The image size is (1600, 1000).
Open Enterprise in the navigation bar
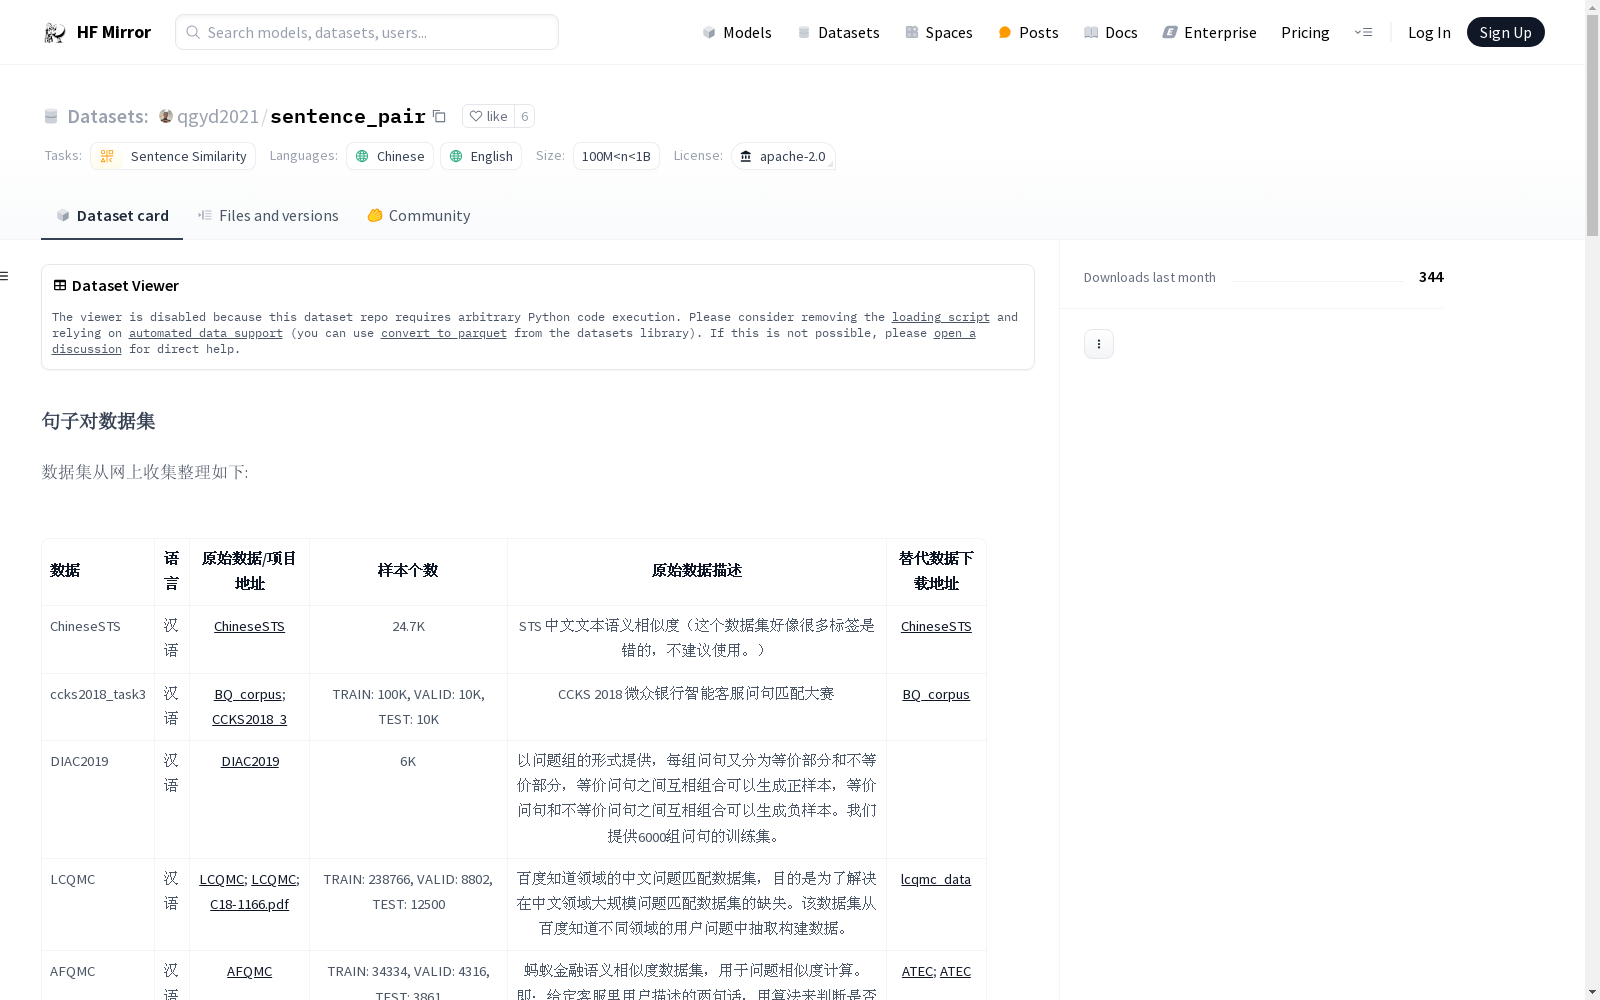tap(1209, 32)
